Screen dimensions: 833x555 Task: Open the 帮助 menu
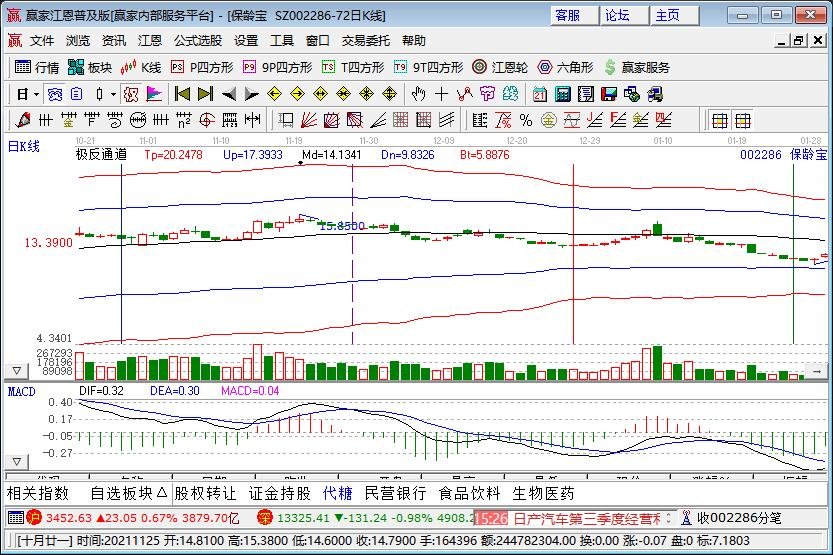414,40
